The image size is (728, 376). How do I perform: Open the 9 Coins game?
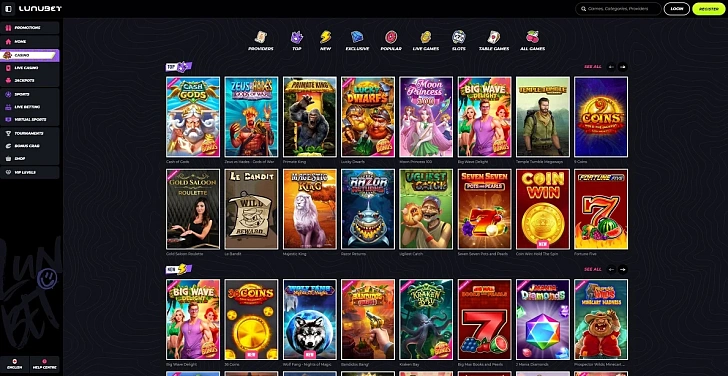[x=601, y=117]
